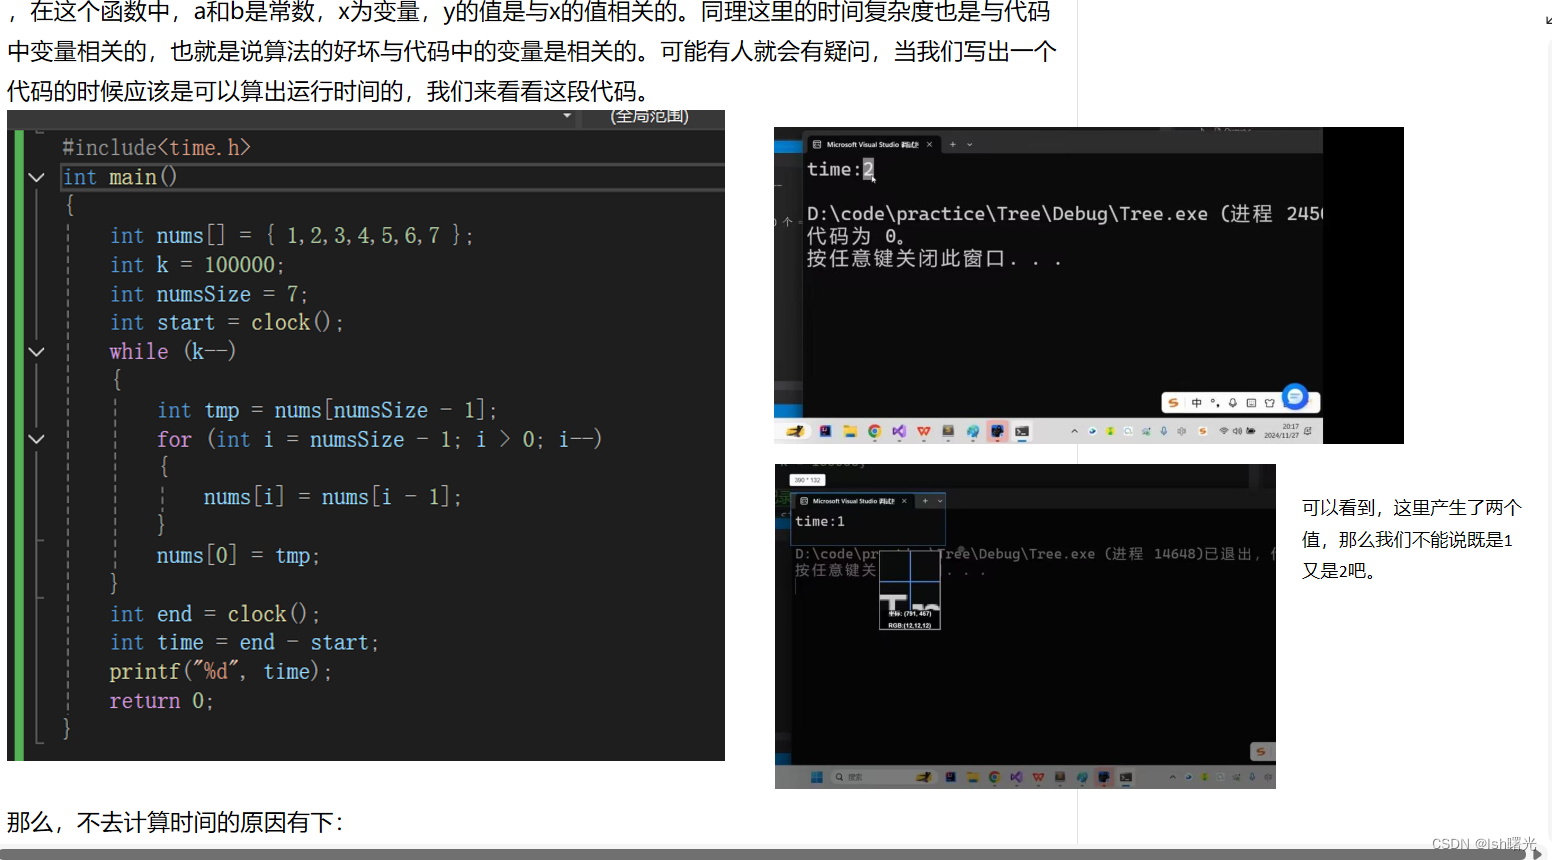1552x860 pixels.
Task: Open tab dropdown in the time:1 terminal
Action: coord(940,501)
